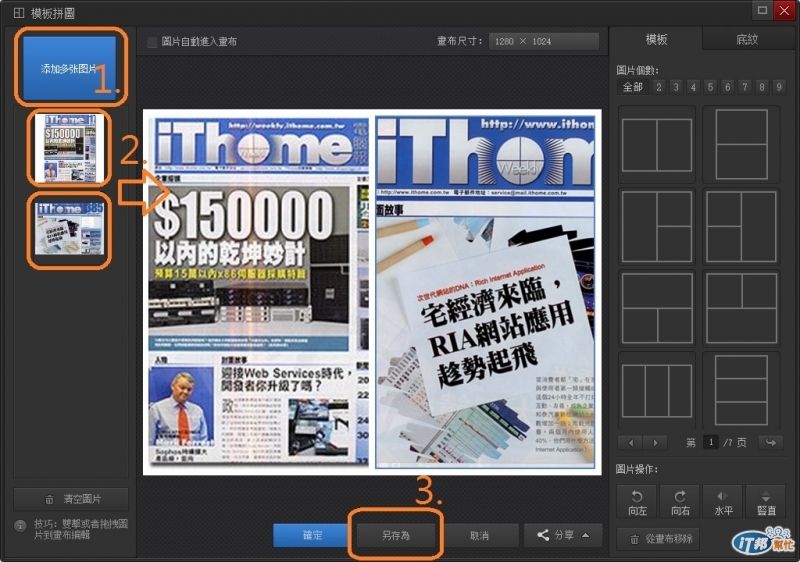Viewport: 800px width, 562px height.
Task: Flip picture vertically with 豎直
Action: pyautogui.click(x=766, y=502)
